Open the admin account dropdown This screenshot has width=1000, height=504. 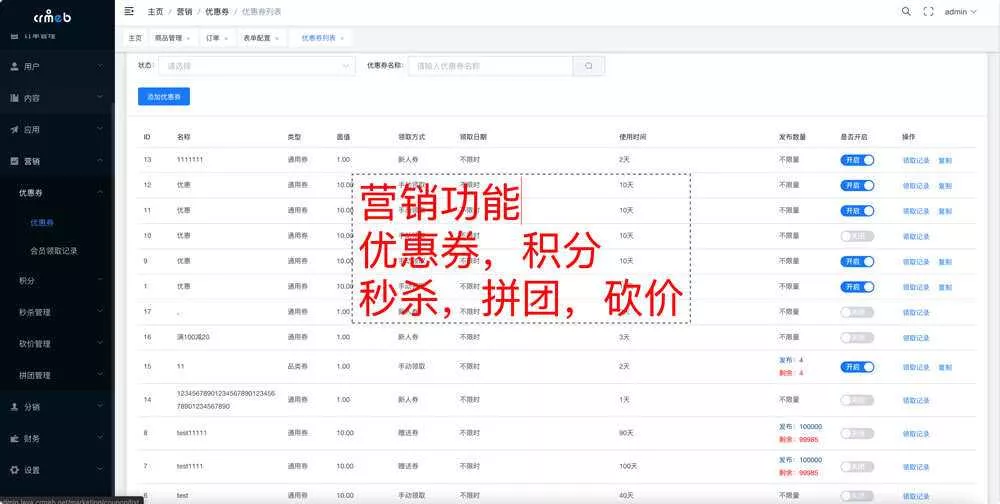pyautogui.click(x=960, y=11)
